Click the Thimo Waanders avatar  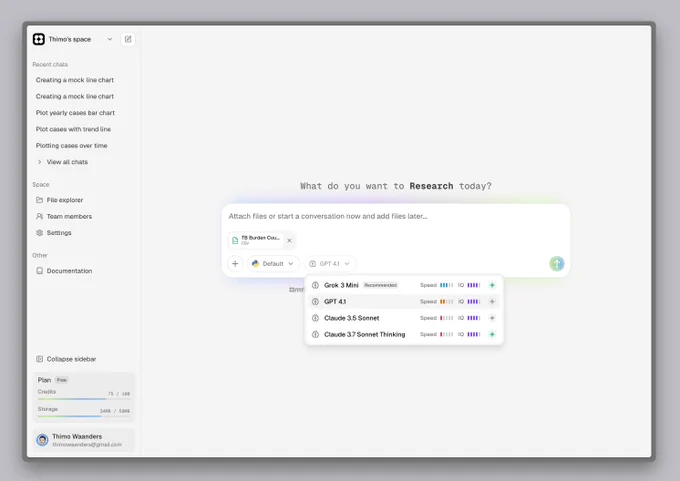(x=42, y=440)
